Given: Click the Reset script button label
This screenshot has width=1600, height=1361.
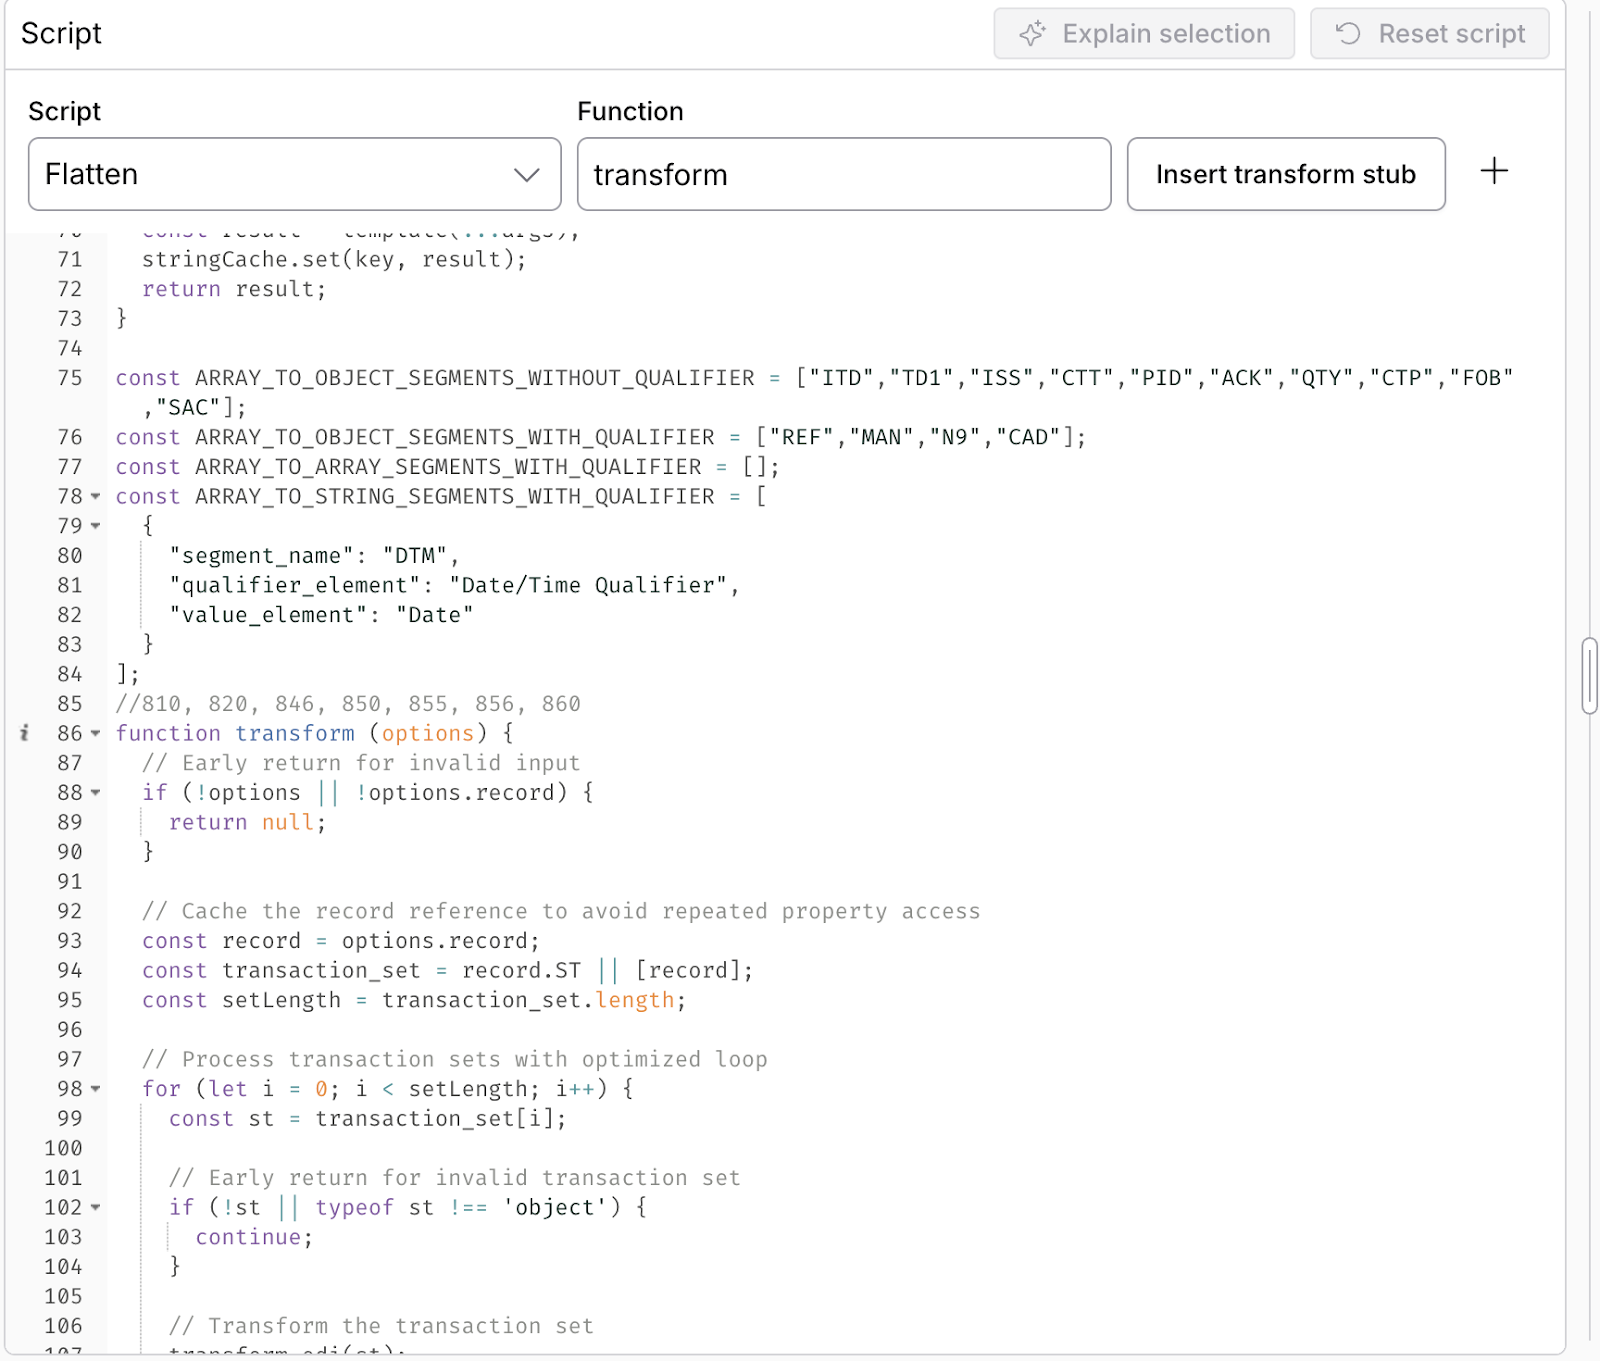Looking at the screenshot, I should (1452, 34).
